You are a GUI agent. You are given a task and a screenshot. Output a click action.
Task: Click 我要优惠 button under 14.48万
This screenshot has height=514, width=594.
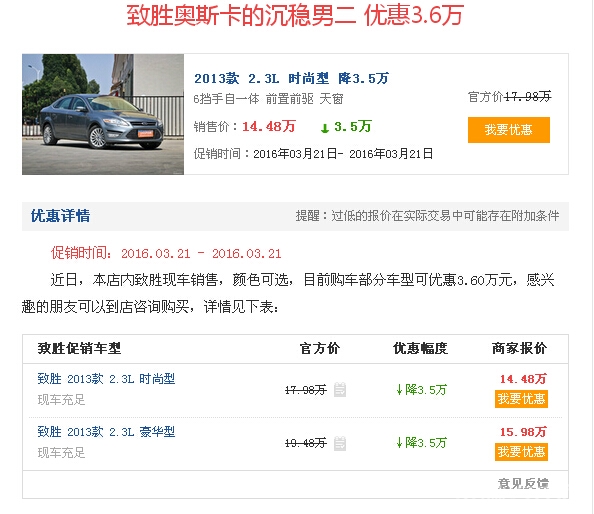click(x=521, y=399)
